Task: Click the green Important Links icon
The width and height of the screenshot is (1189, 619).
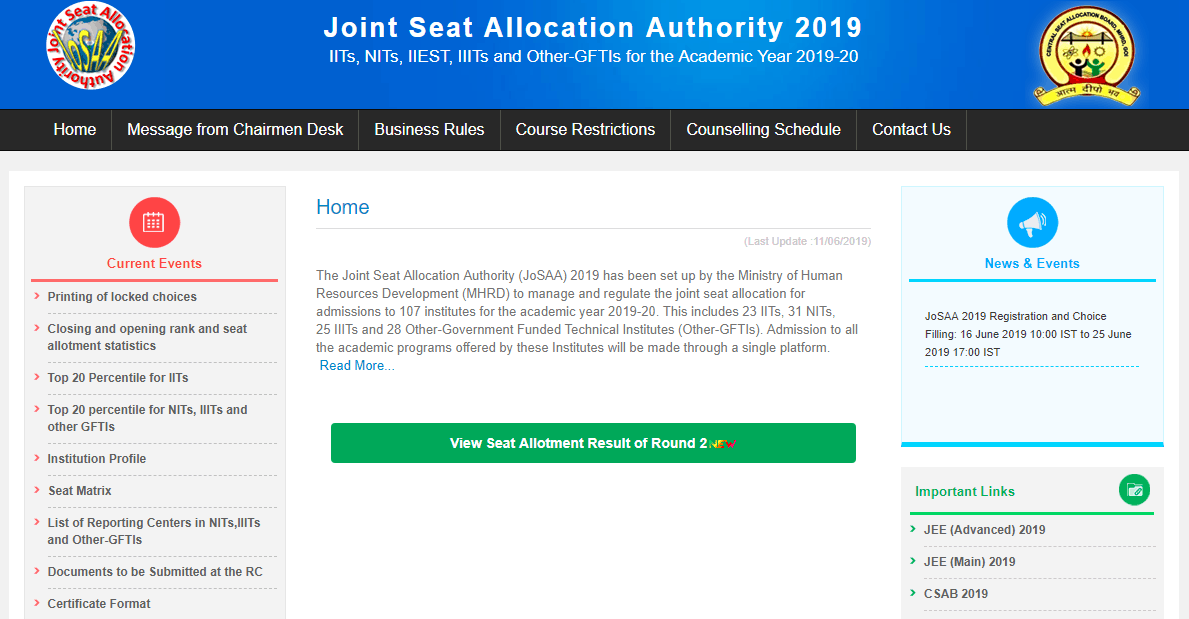Action: click(1134, 490)
